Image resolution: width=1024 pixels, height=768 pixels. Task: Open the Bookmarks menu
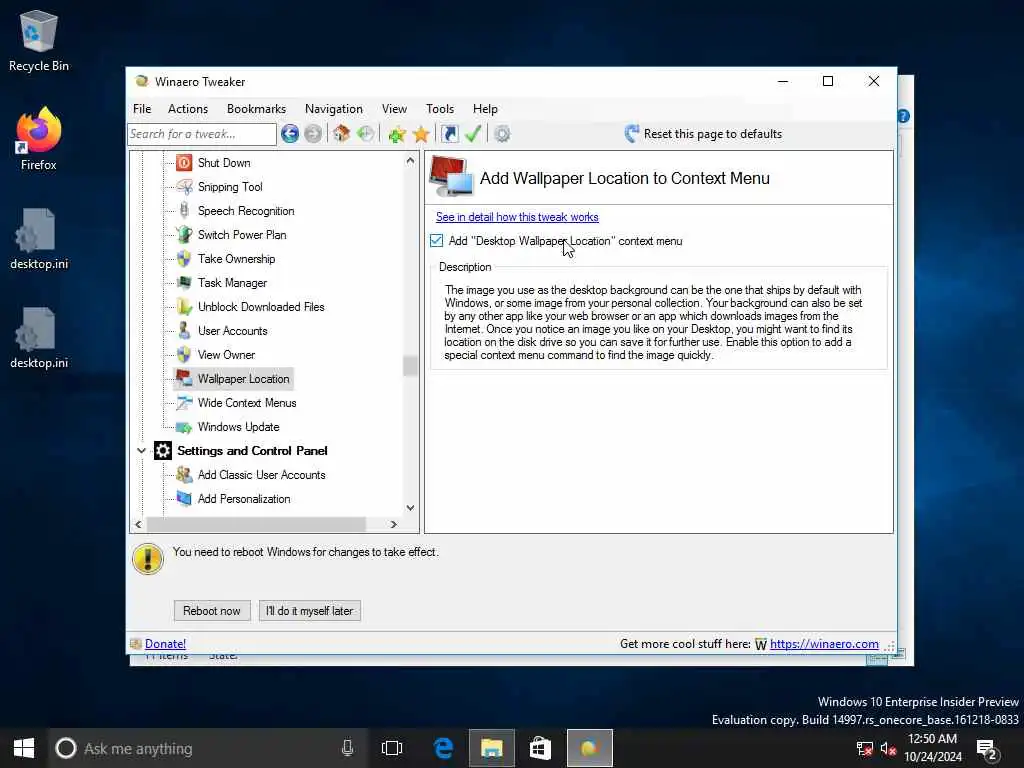click(x=256, y=109)
